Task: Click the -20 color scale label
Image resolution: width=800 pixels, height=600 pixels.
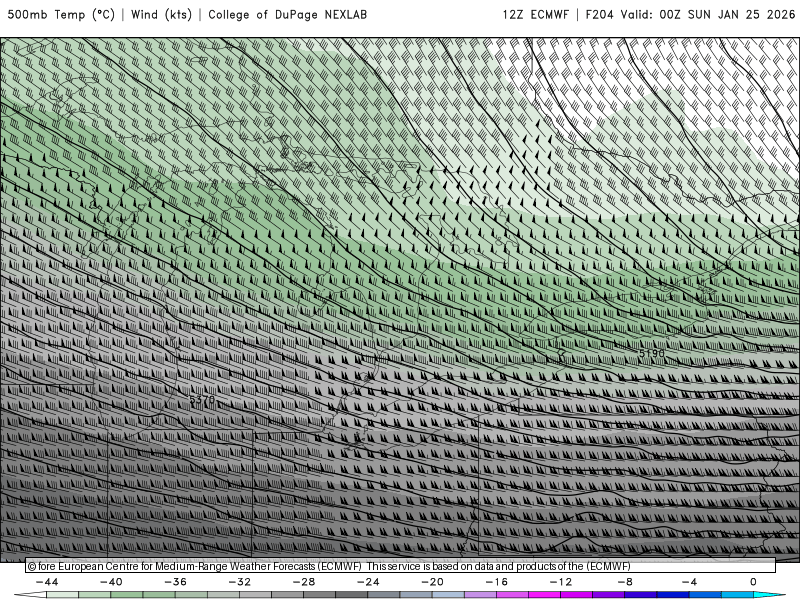Action: point(432,582)
